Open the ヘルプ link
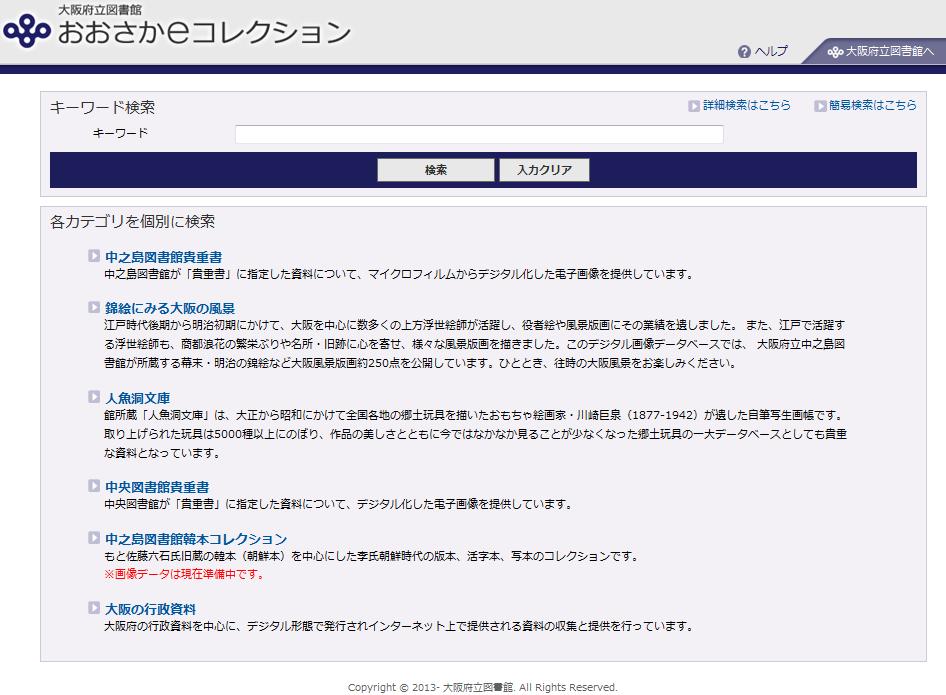Image resolution: width=946 pixels, height=695 pixels. [771, 51]
